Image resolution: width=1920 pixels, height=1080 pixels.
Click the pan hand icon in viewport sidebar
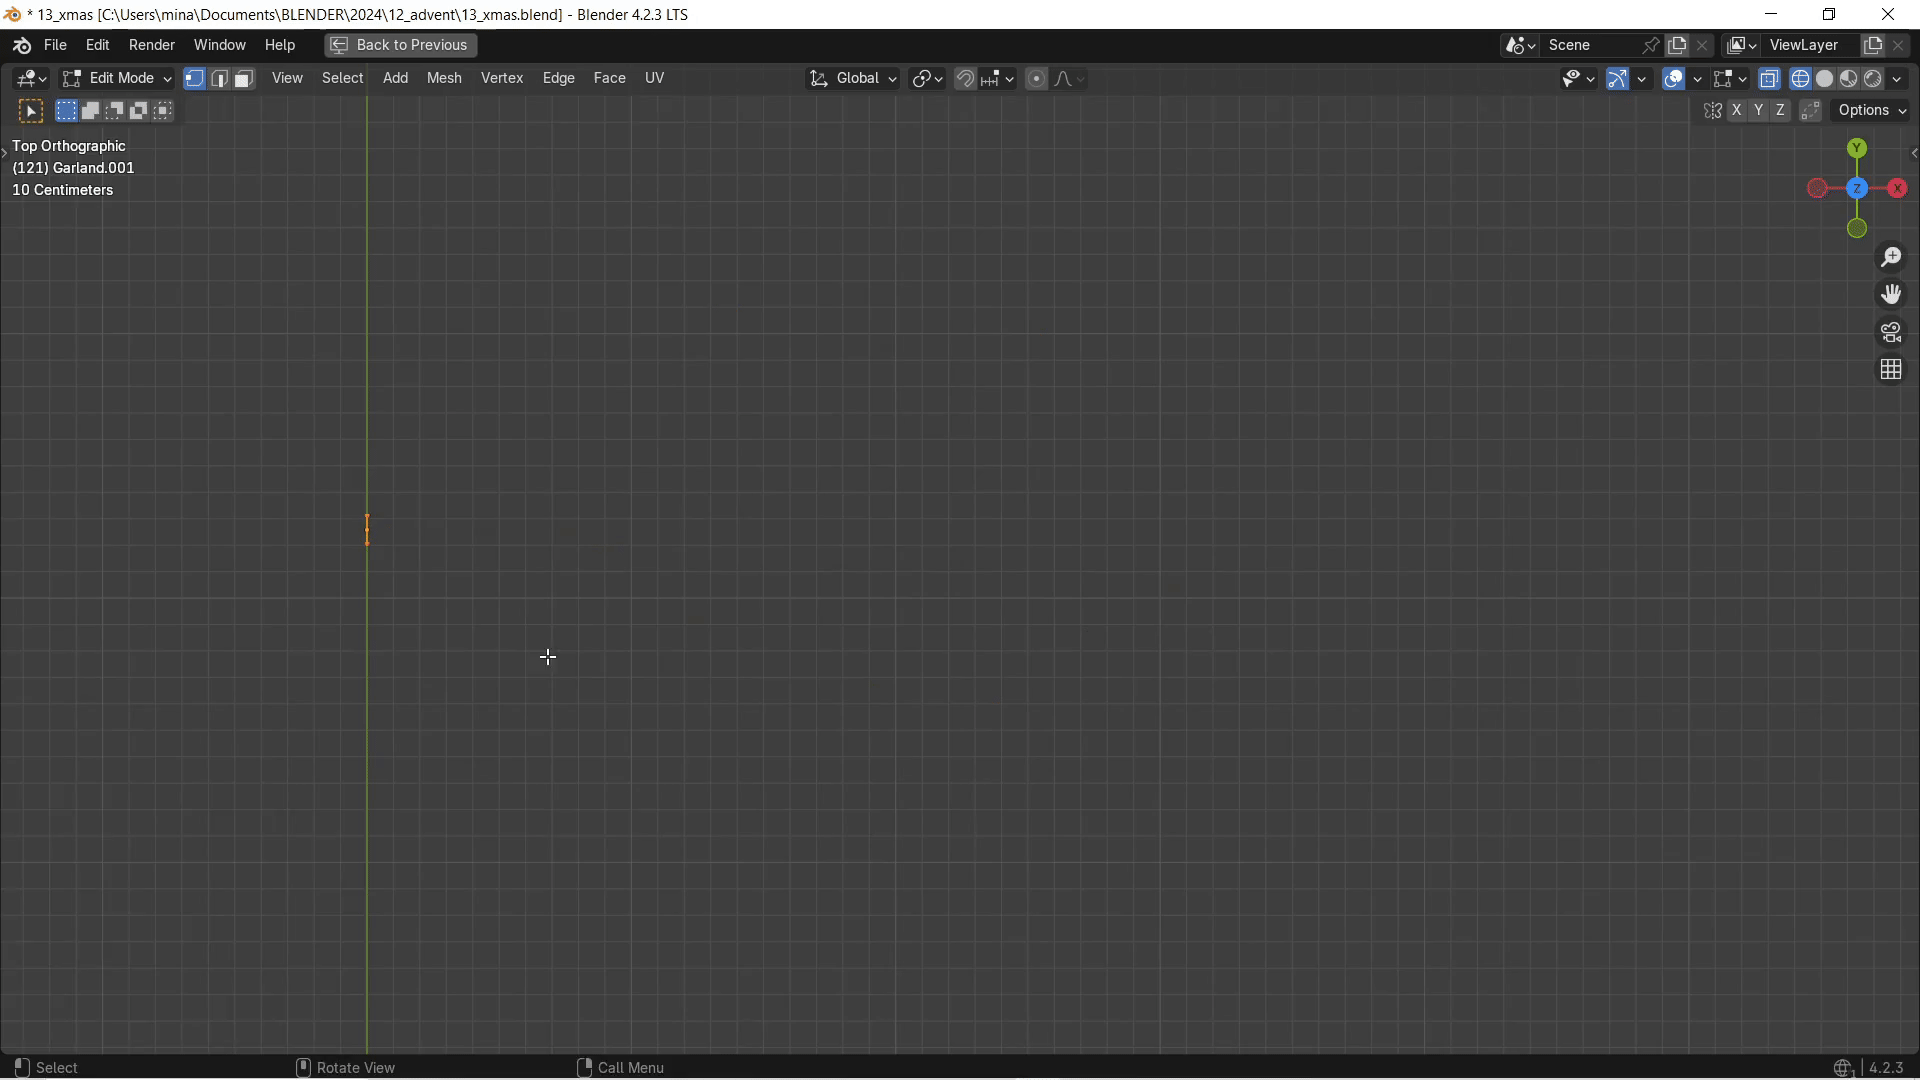(x=1893, y=294)
